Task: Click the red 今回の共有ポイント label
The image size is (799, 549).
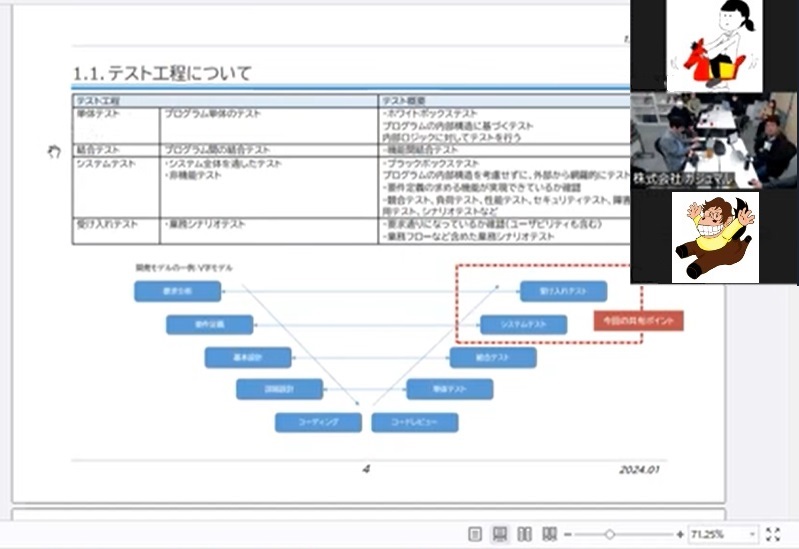Action: [x=638, y=321]
